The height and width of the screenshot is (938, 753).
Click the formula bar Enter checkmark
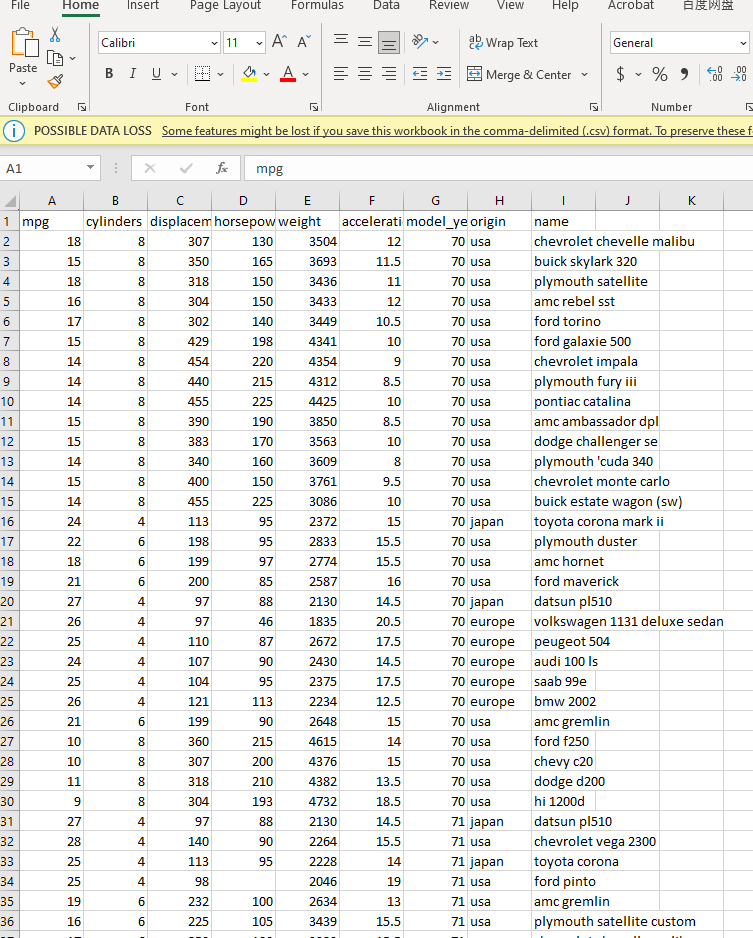point(186,169)
